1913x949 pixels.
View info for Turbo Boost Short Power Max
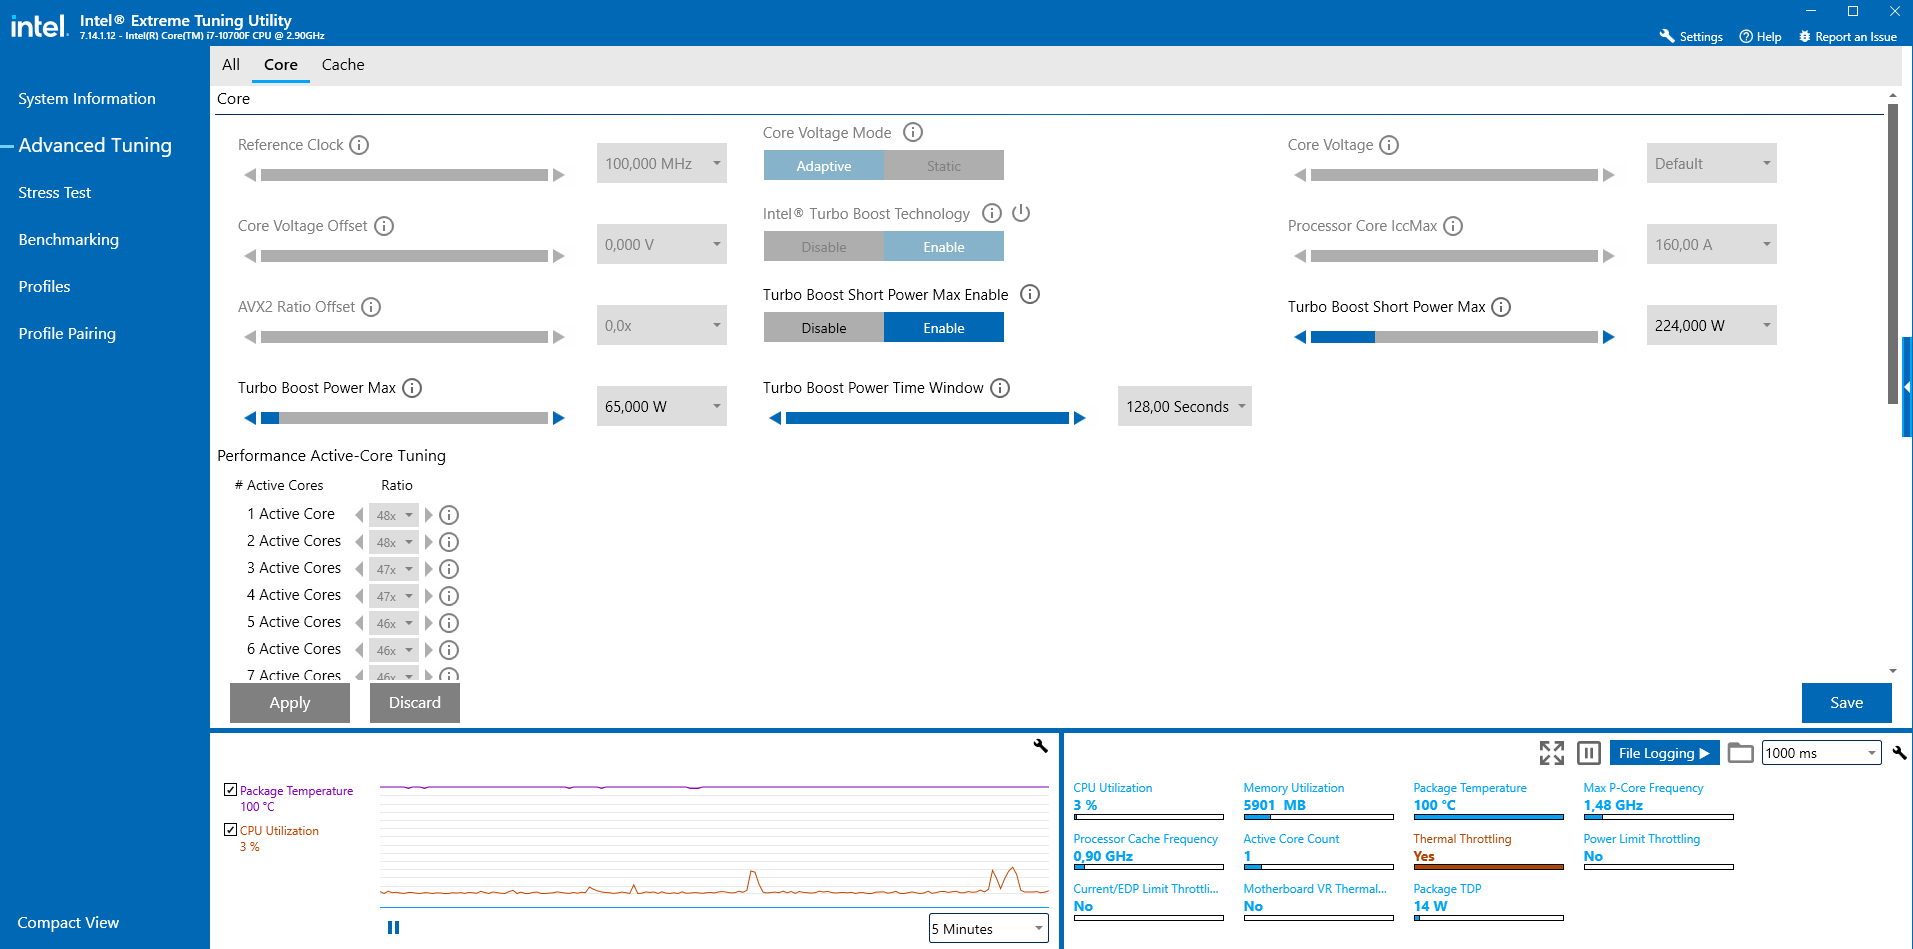[1501, 307]
